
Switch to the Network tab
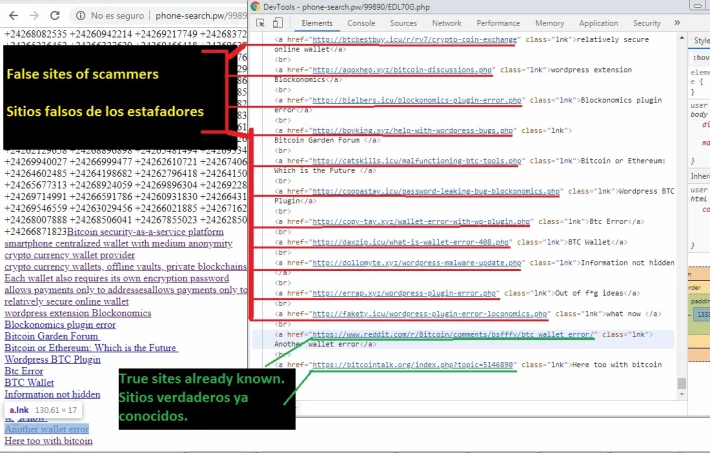[446, 23]
